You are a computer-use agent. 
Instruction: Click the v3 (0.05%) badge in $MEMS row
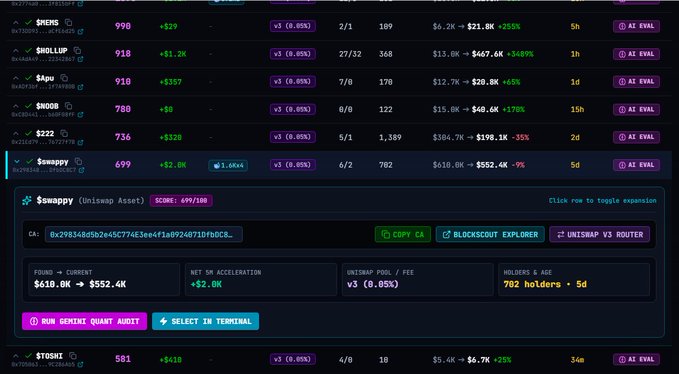click(293, 26)
